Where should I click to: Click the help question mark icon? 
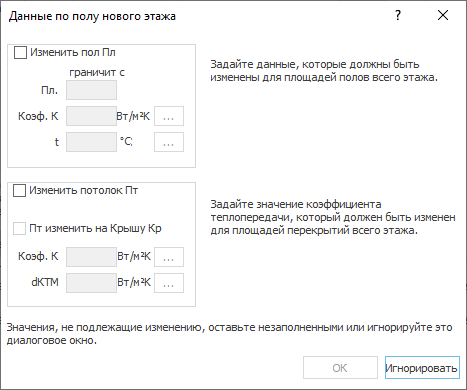(x=398, y=15)
